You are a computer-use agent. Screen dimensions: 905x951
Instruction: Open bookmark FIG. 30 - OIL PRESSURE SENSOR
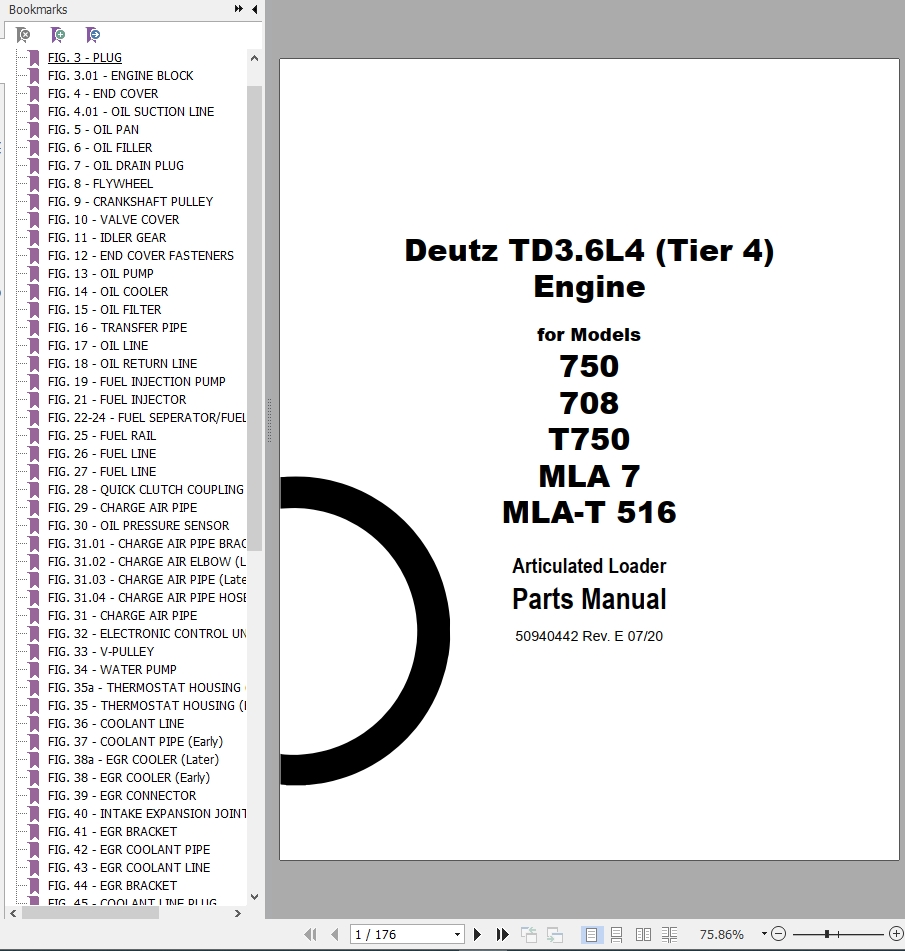138,526
